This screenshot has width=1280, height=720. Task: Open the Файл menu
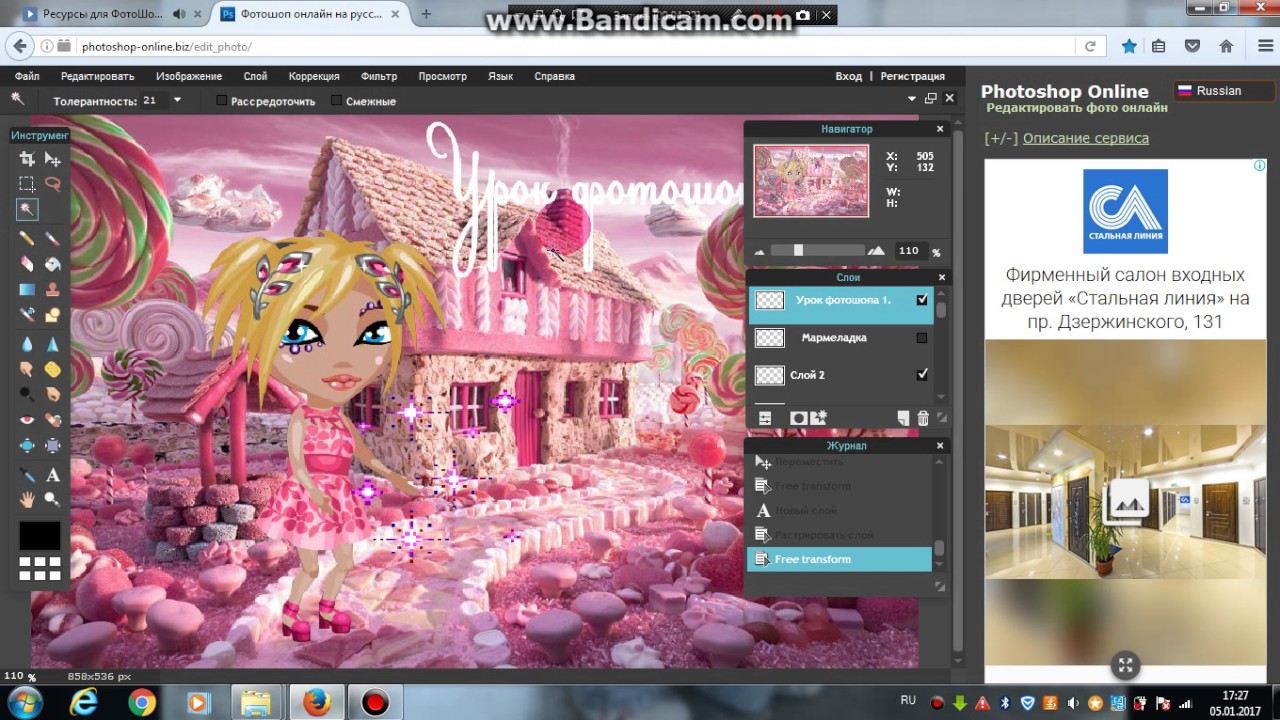[x=27, y=76]
